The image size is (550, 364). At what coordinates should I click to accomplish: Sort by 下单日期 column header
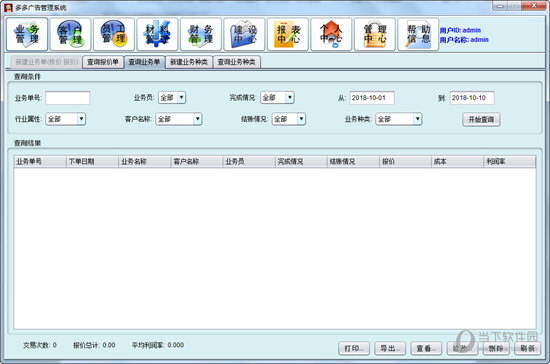(x=92, y=161)
